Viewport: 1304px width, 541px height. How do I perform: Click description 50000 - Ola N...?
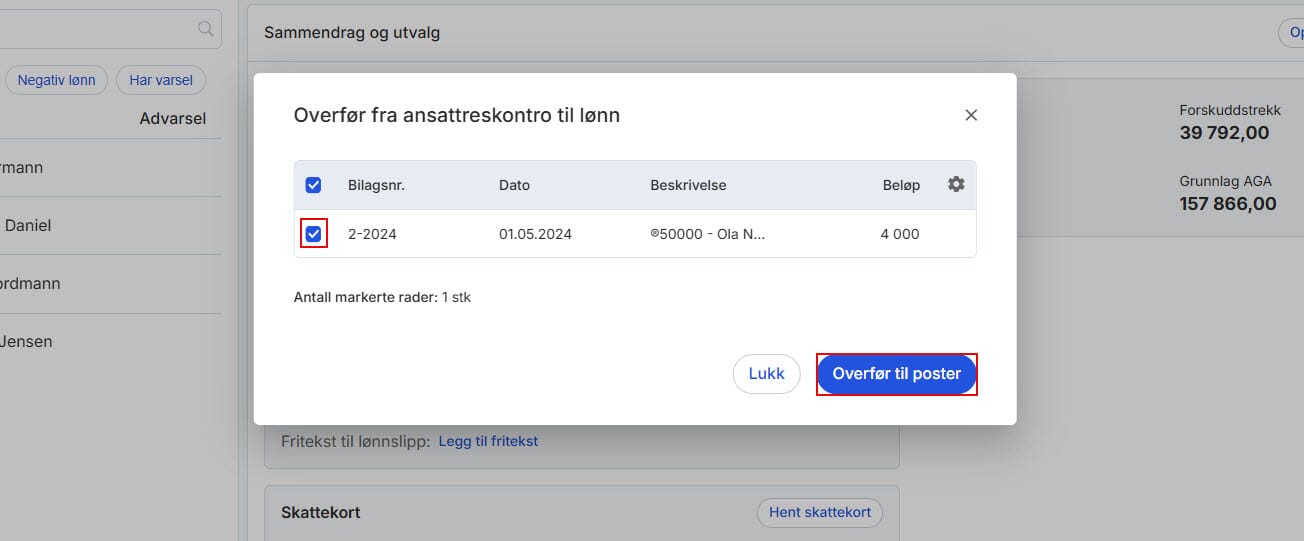click(x=707, y=234)
